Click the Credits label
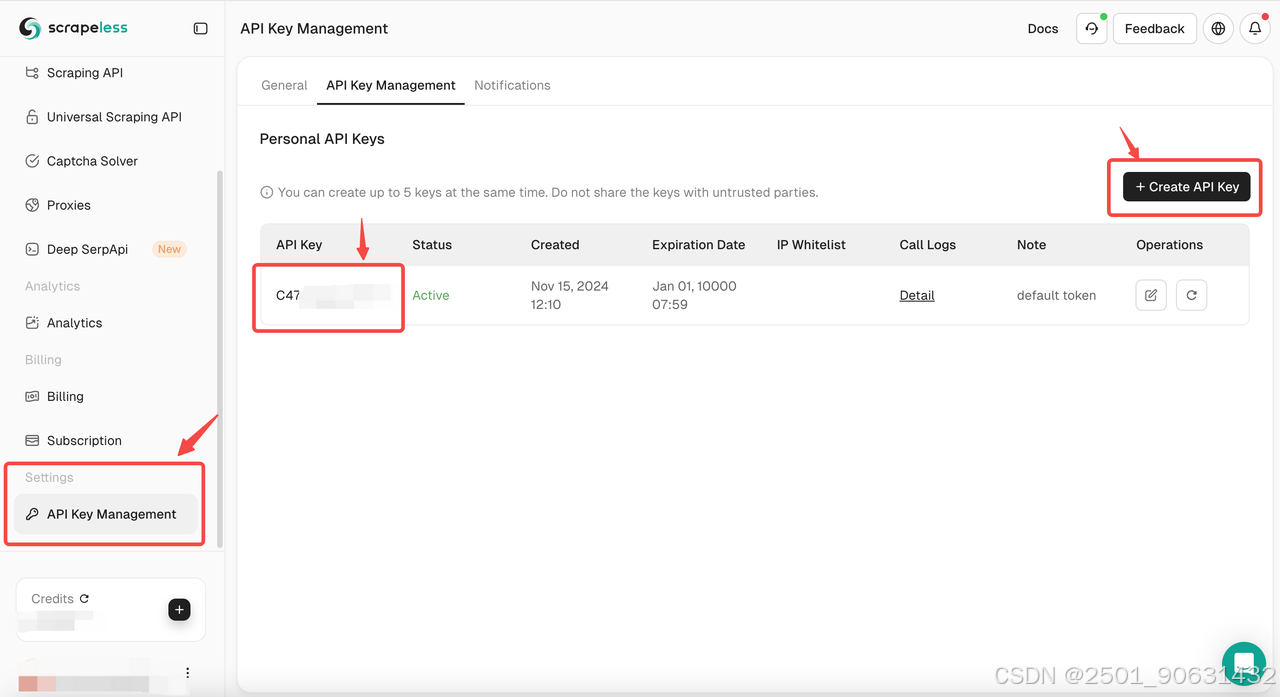 pos(52,599)
